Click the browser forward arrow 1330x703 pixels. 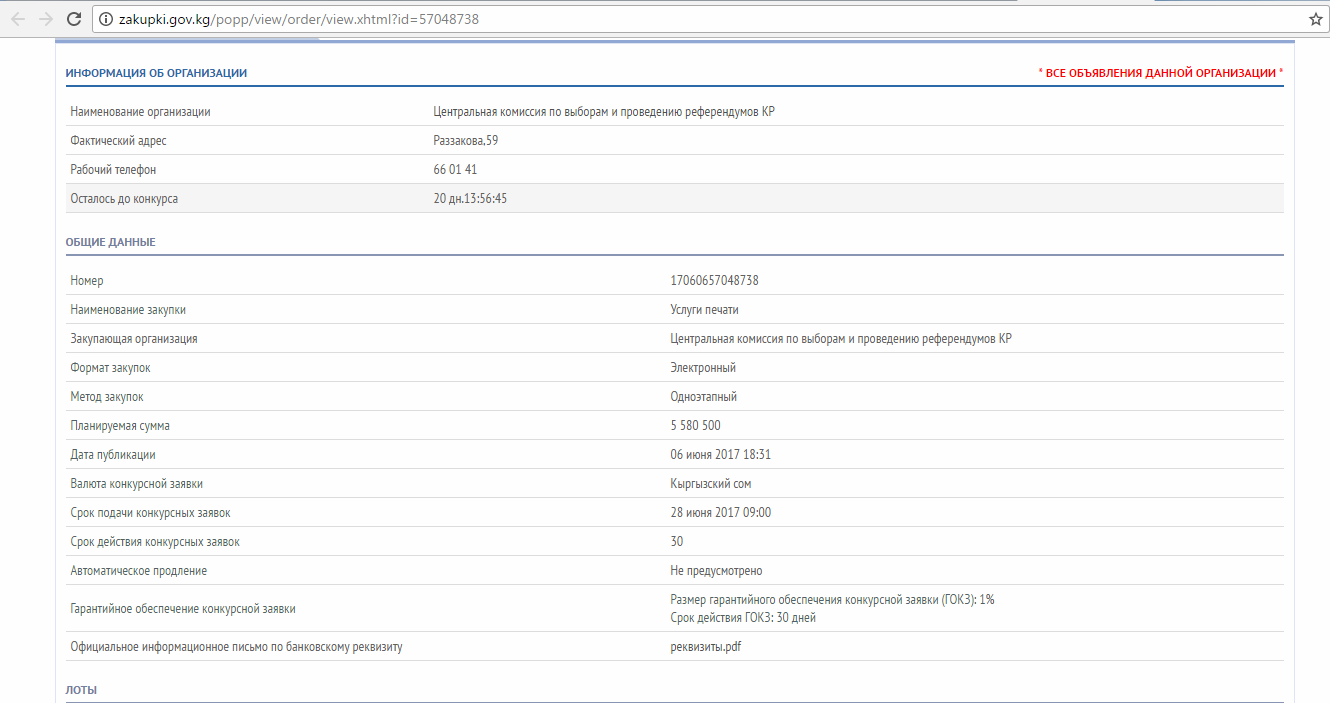[45, 19]
